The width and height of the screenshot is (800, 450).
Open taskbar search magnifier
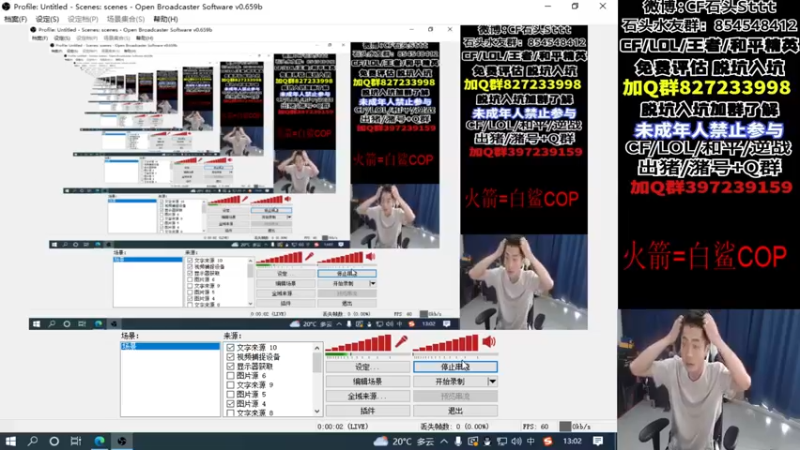click(33, 441)
